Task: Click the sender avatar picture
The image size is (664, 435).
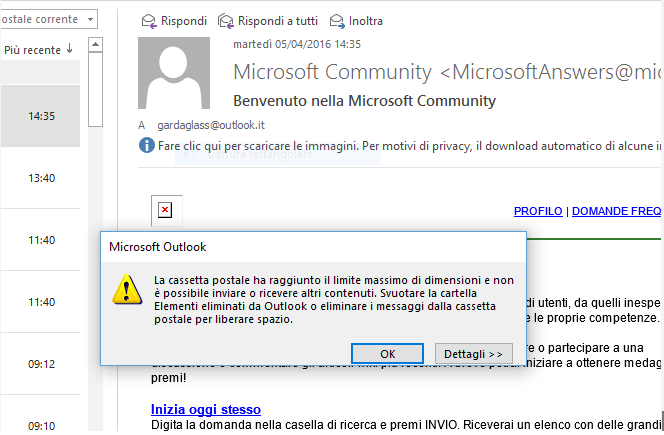Action: click(x=174, y=73)
